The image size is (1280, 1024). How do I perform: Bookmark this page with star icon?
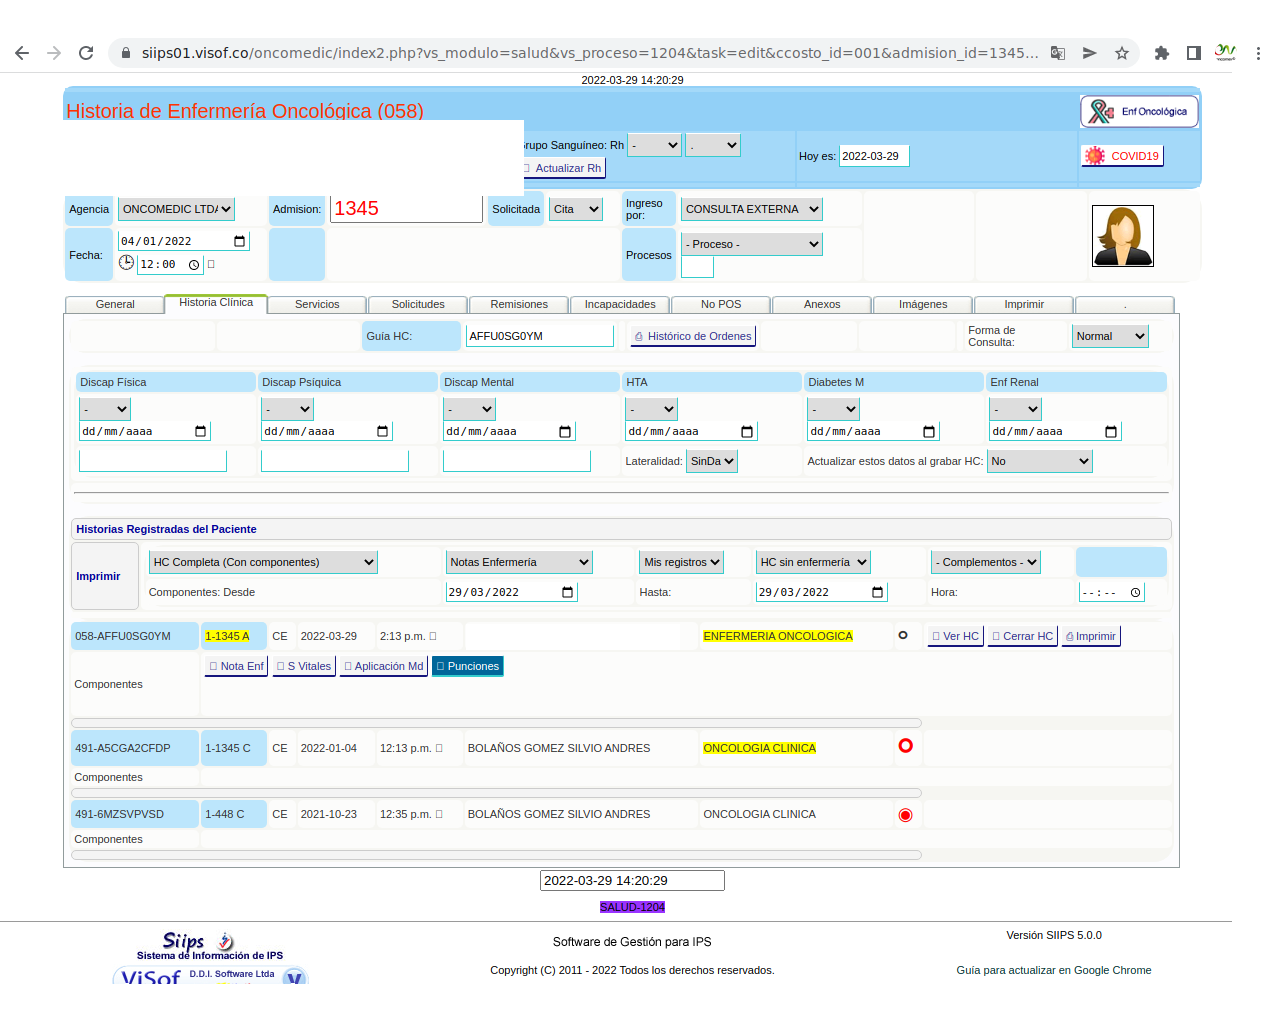1122,53
